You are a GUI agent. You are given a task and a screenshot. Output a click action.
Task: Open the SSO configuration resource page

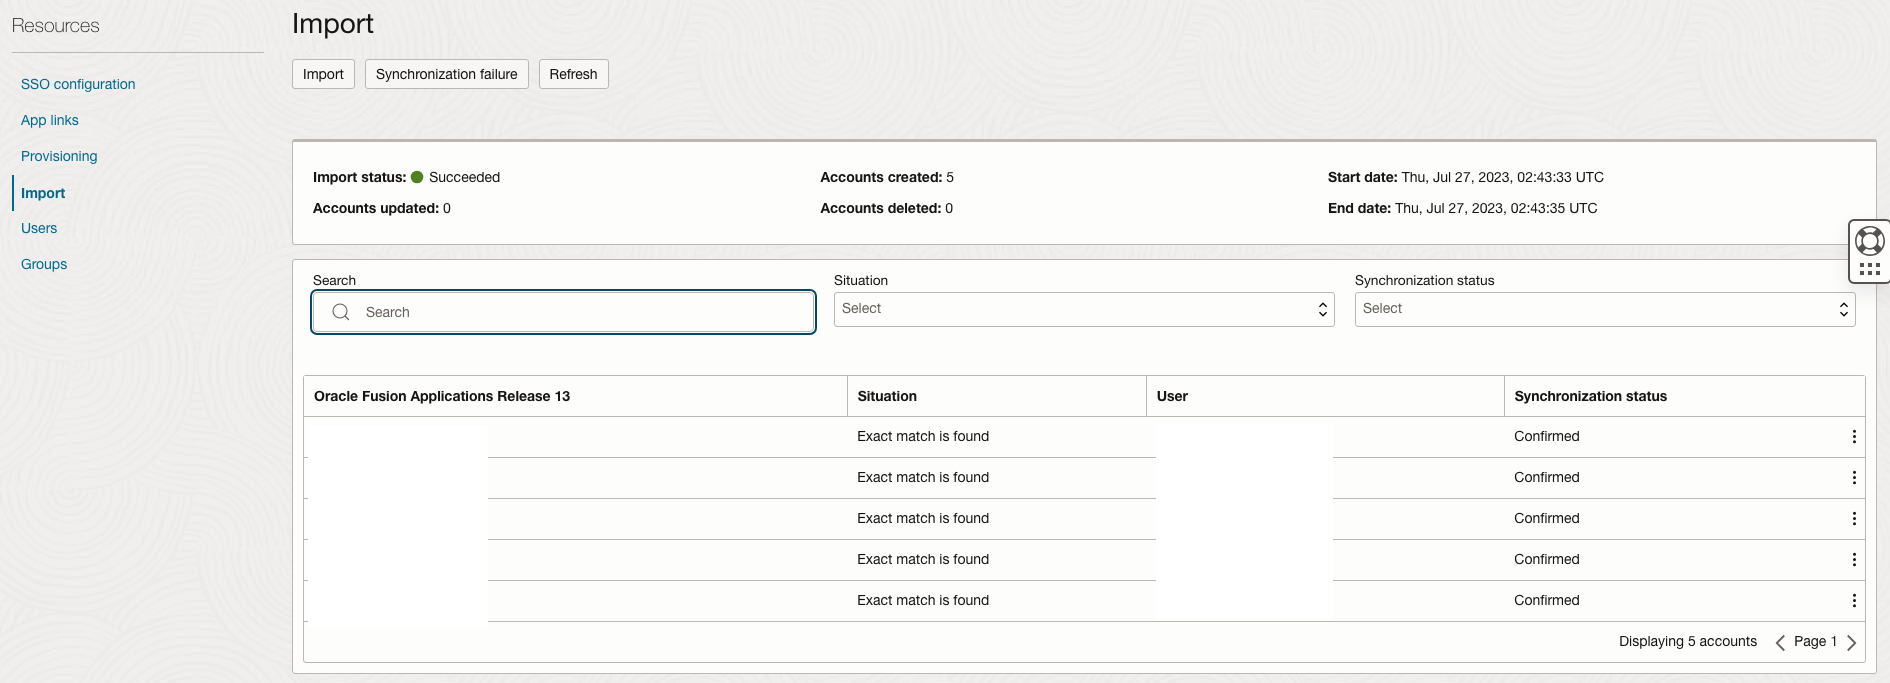(78, 85)
